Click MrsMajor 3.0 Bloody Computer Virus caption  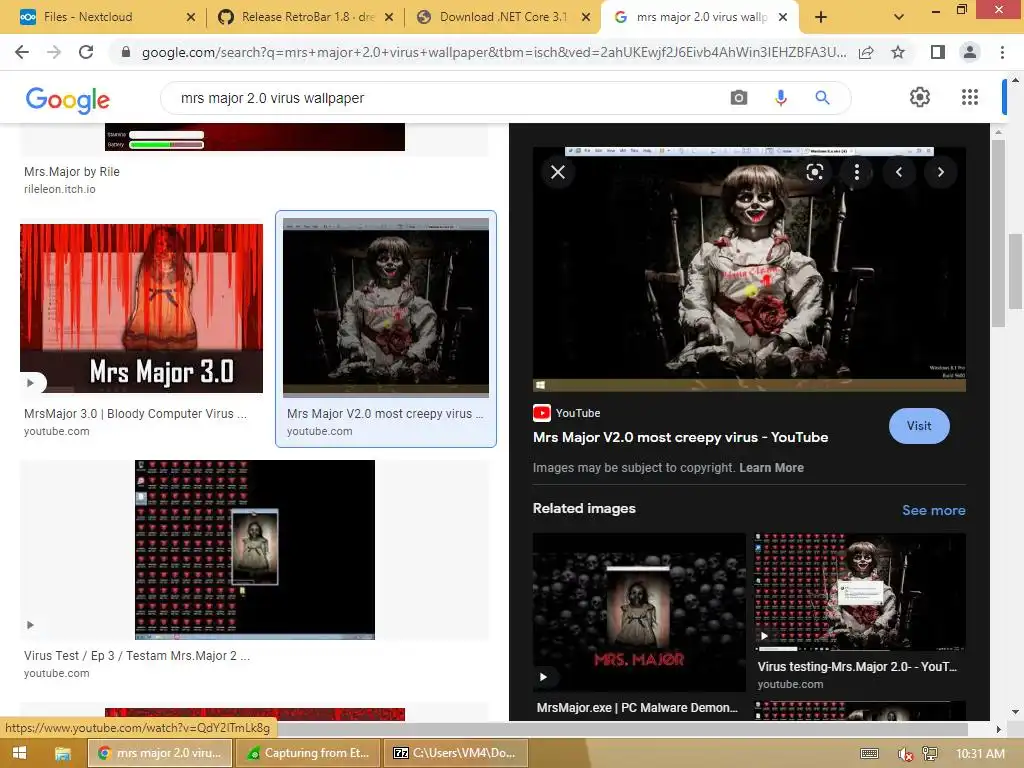[135, 413]
